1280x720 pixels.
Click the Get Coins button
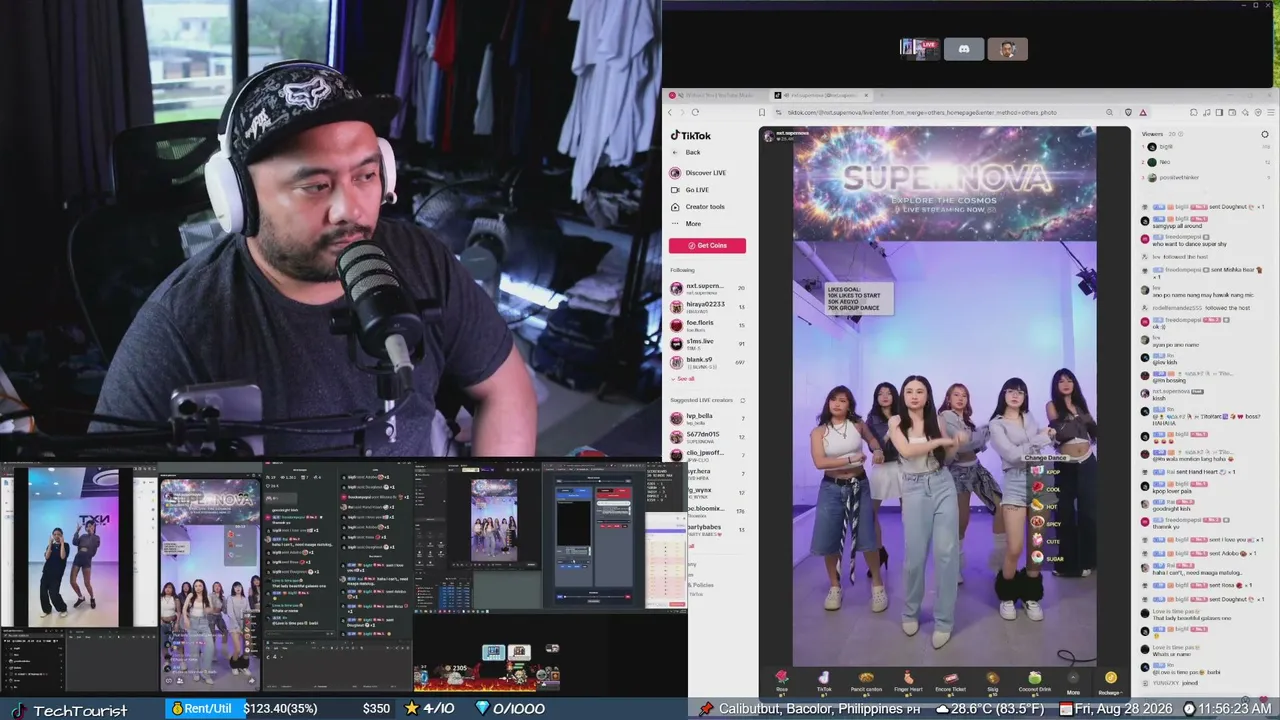707,245
